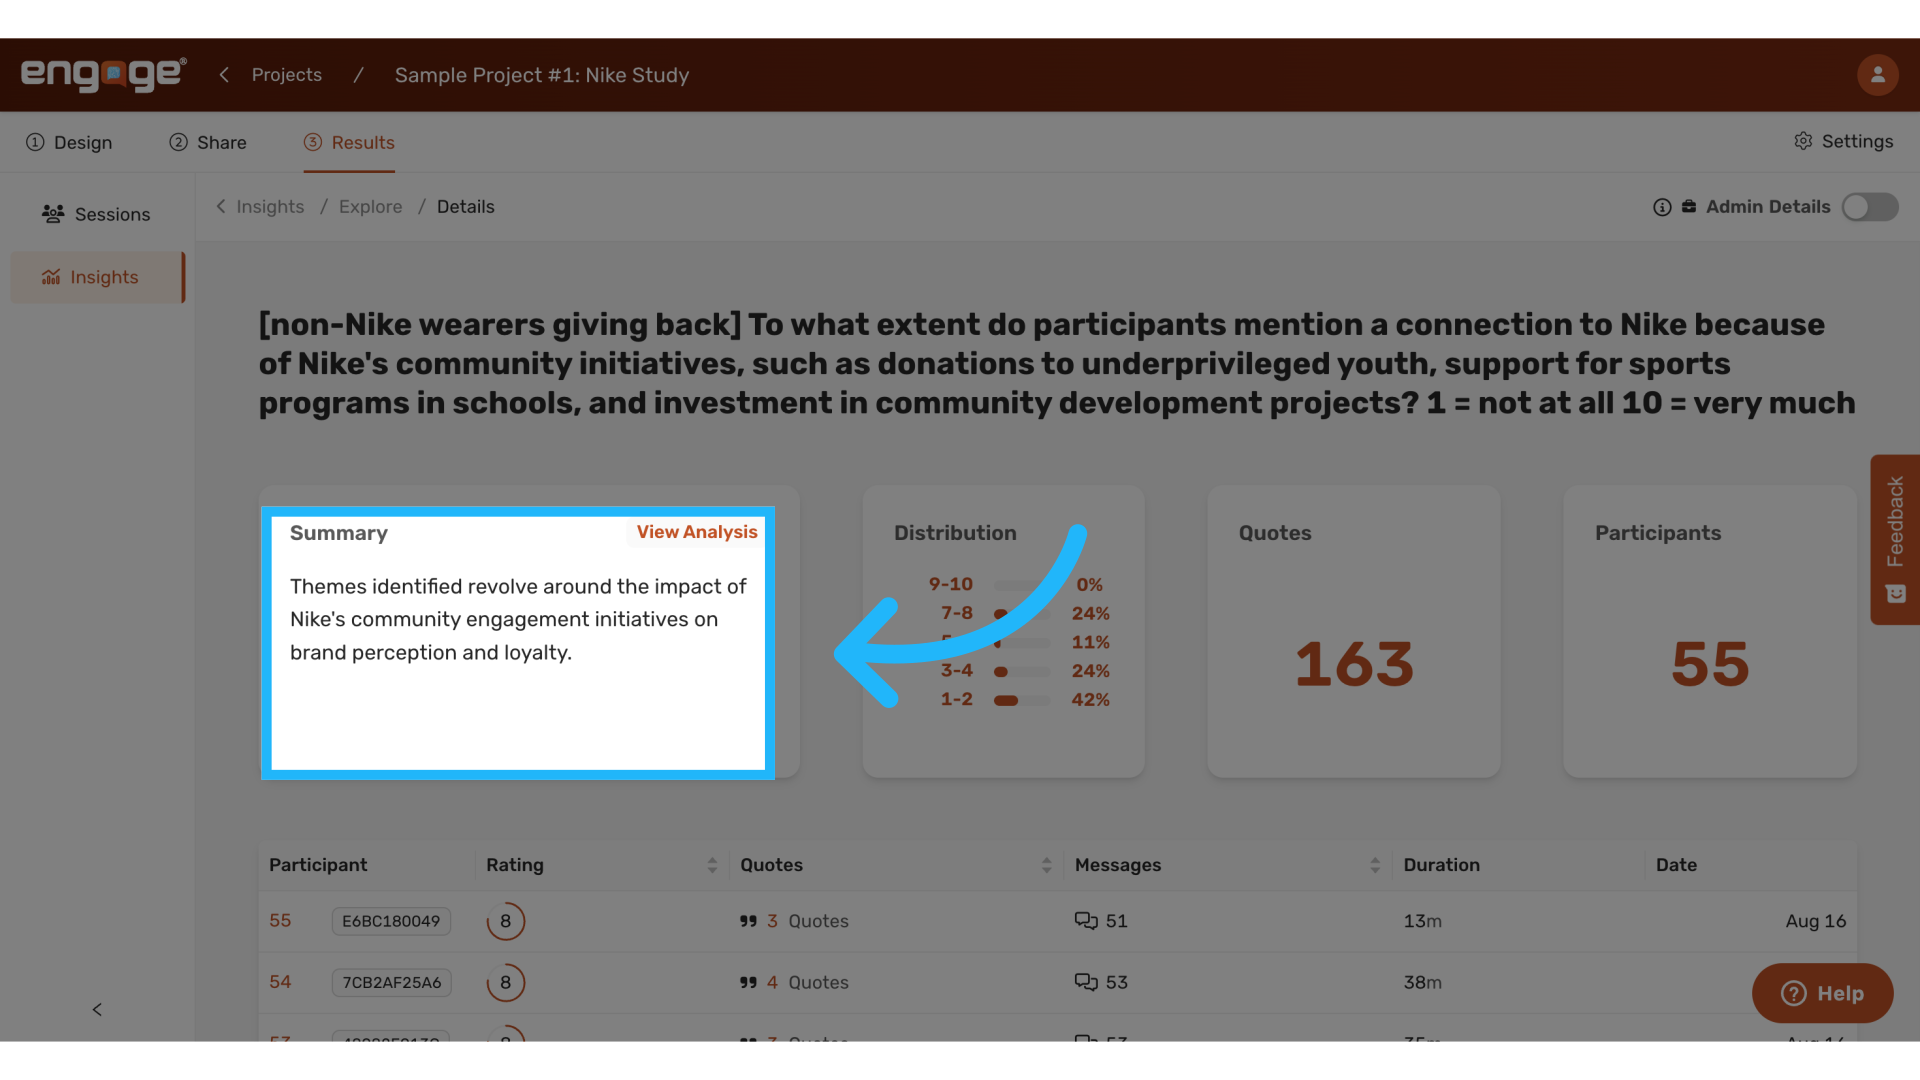The width and height of the screenshot is (1920, 1080).
Task: Go back using the header chevron before Projects
Action: pyautogui.click(x=224, y=75)
